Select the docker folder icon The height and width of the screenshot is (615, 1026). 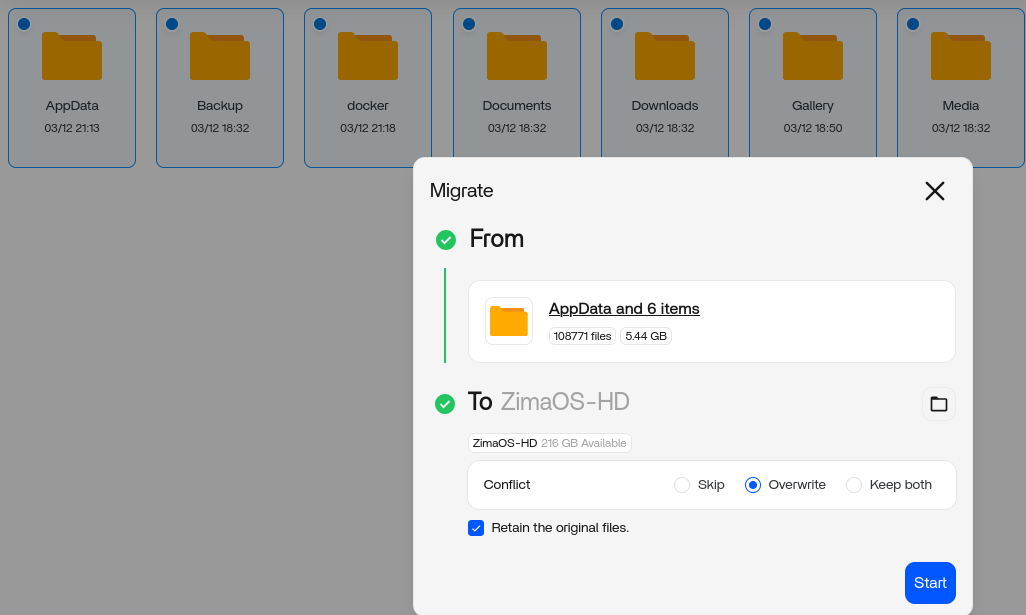[368, 56]
